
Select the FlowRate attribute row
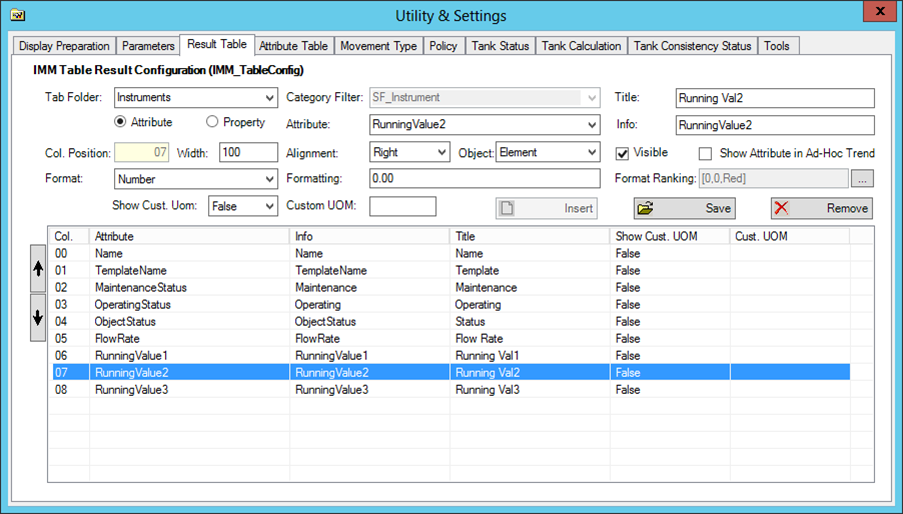tap(452, 338)
